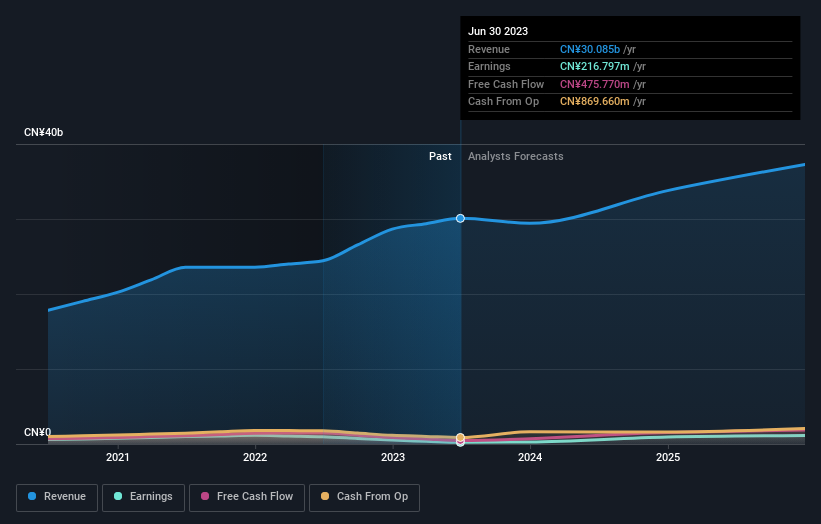
Task: Click the CN¥216.797m earnings value
Action: pyautogui.click(x=595, y=66)
